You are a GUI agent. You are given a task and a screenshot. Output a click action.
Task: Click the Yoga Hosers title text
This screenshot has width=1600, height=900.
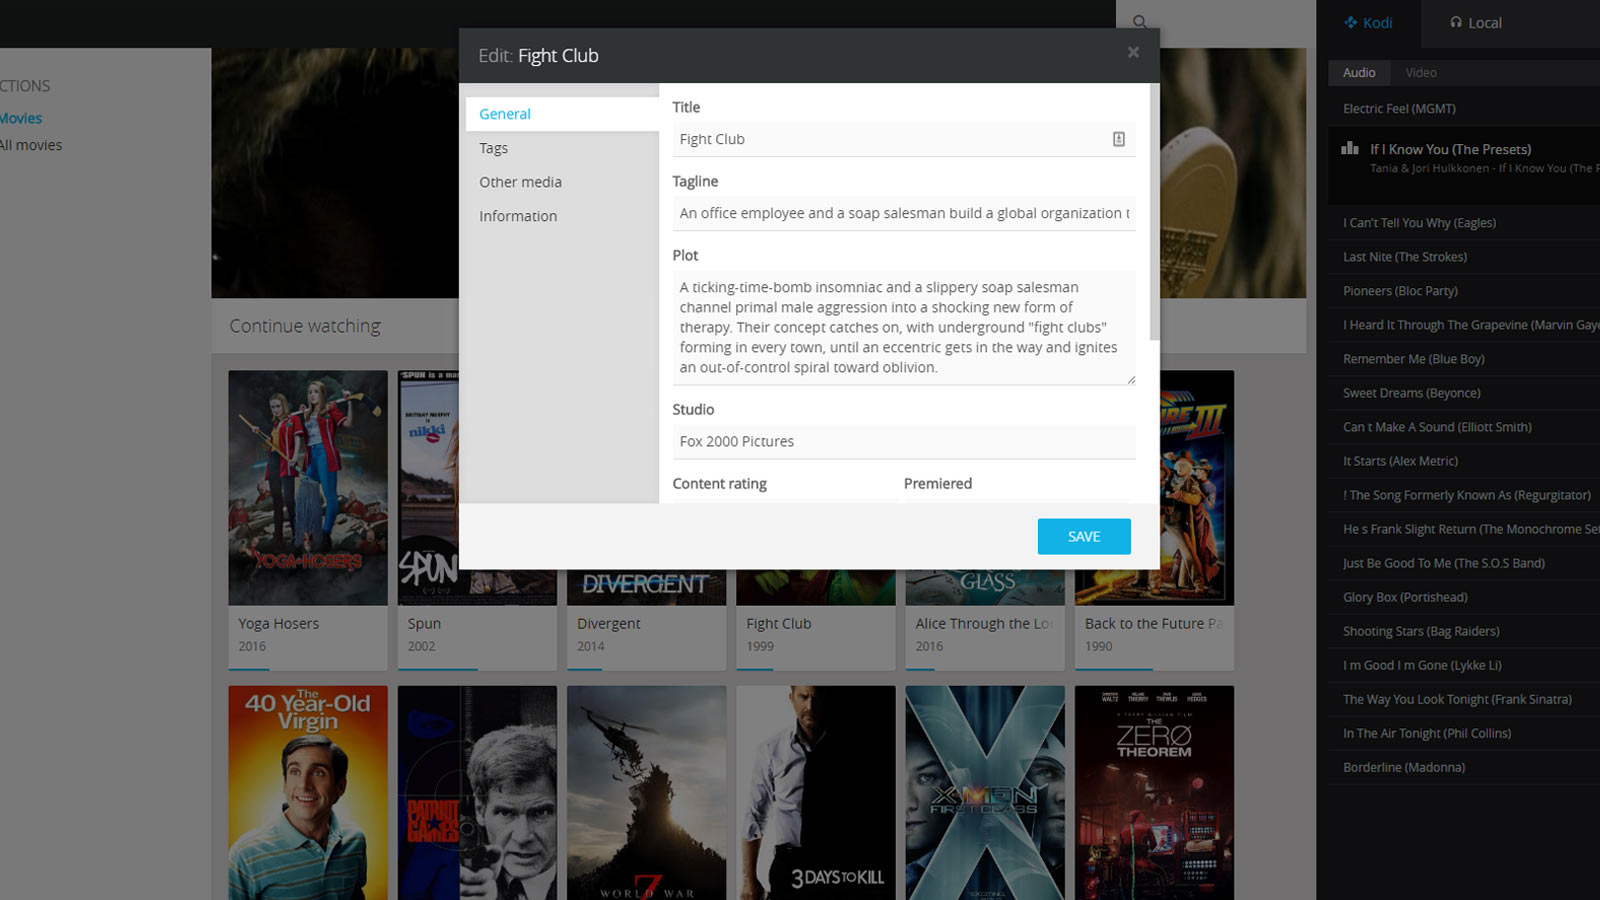(279, 623)
